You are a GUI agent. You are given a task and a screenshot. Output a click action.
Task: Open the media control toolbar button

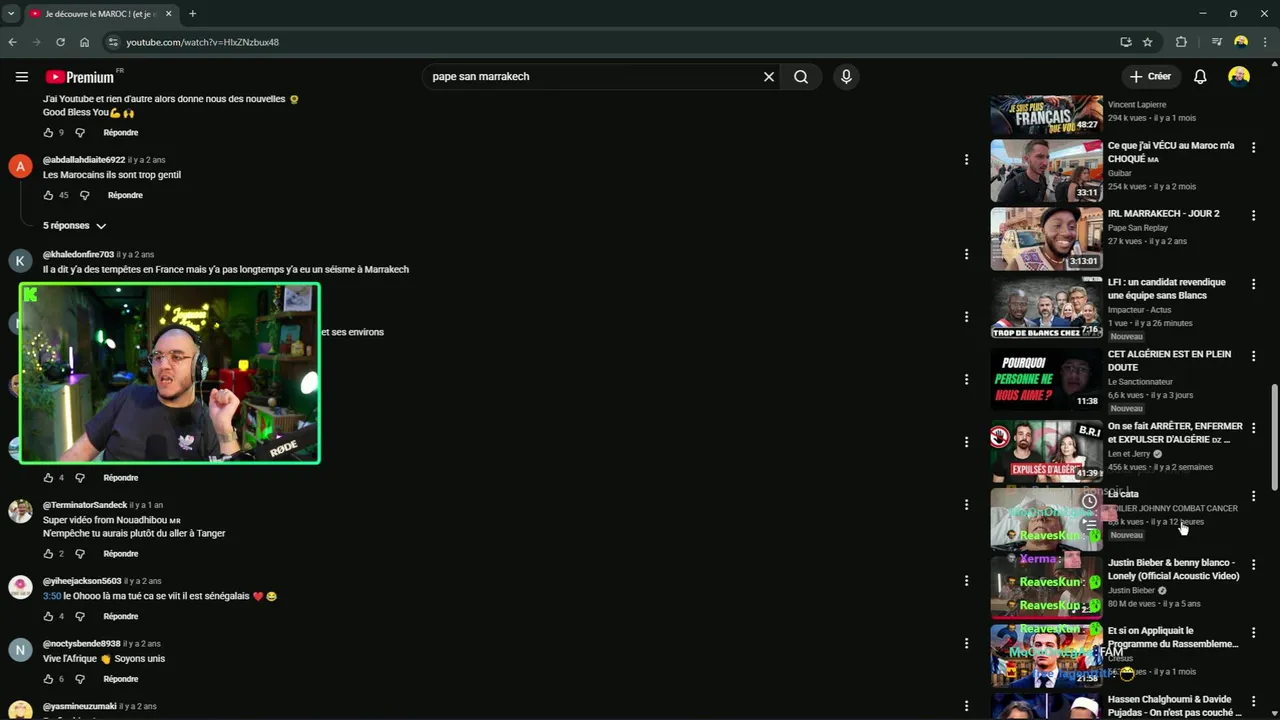click(x=1216, y=42)
